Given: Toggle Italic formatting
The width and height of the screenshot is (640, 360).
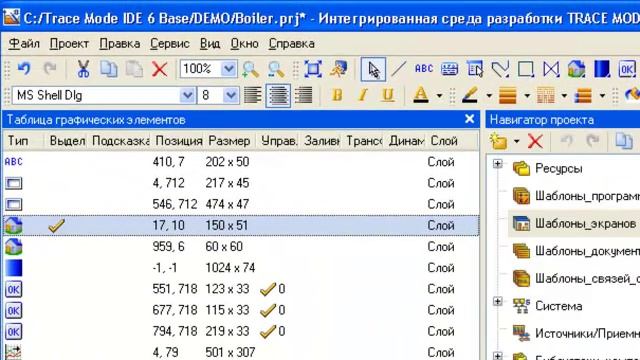Looking at the screenshot, I should coord(362,96).
